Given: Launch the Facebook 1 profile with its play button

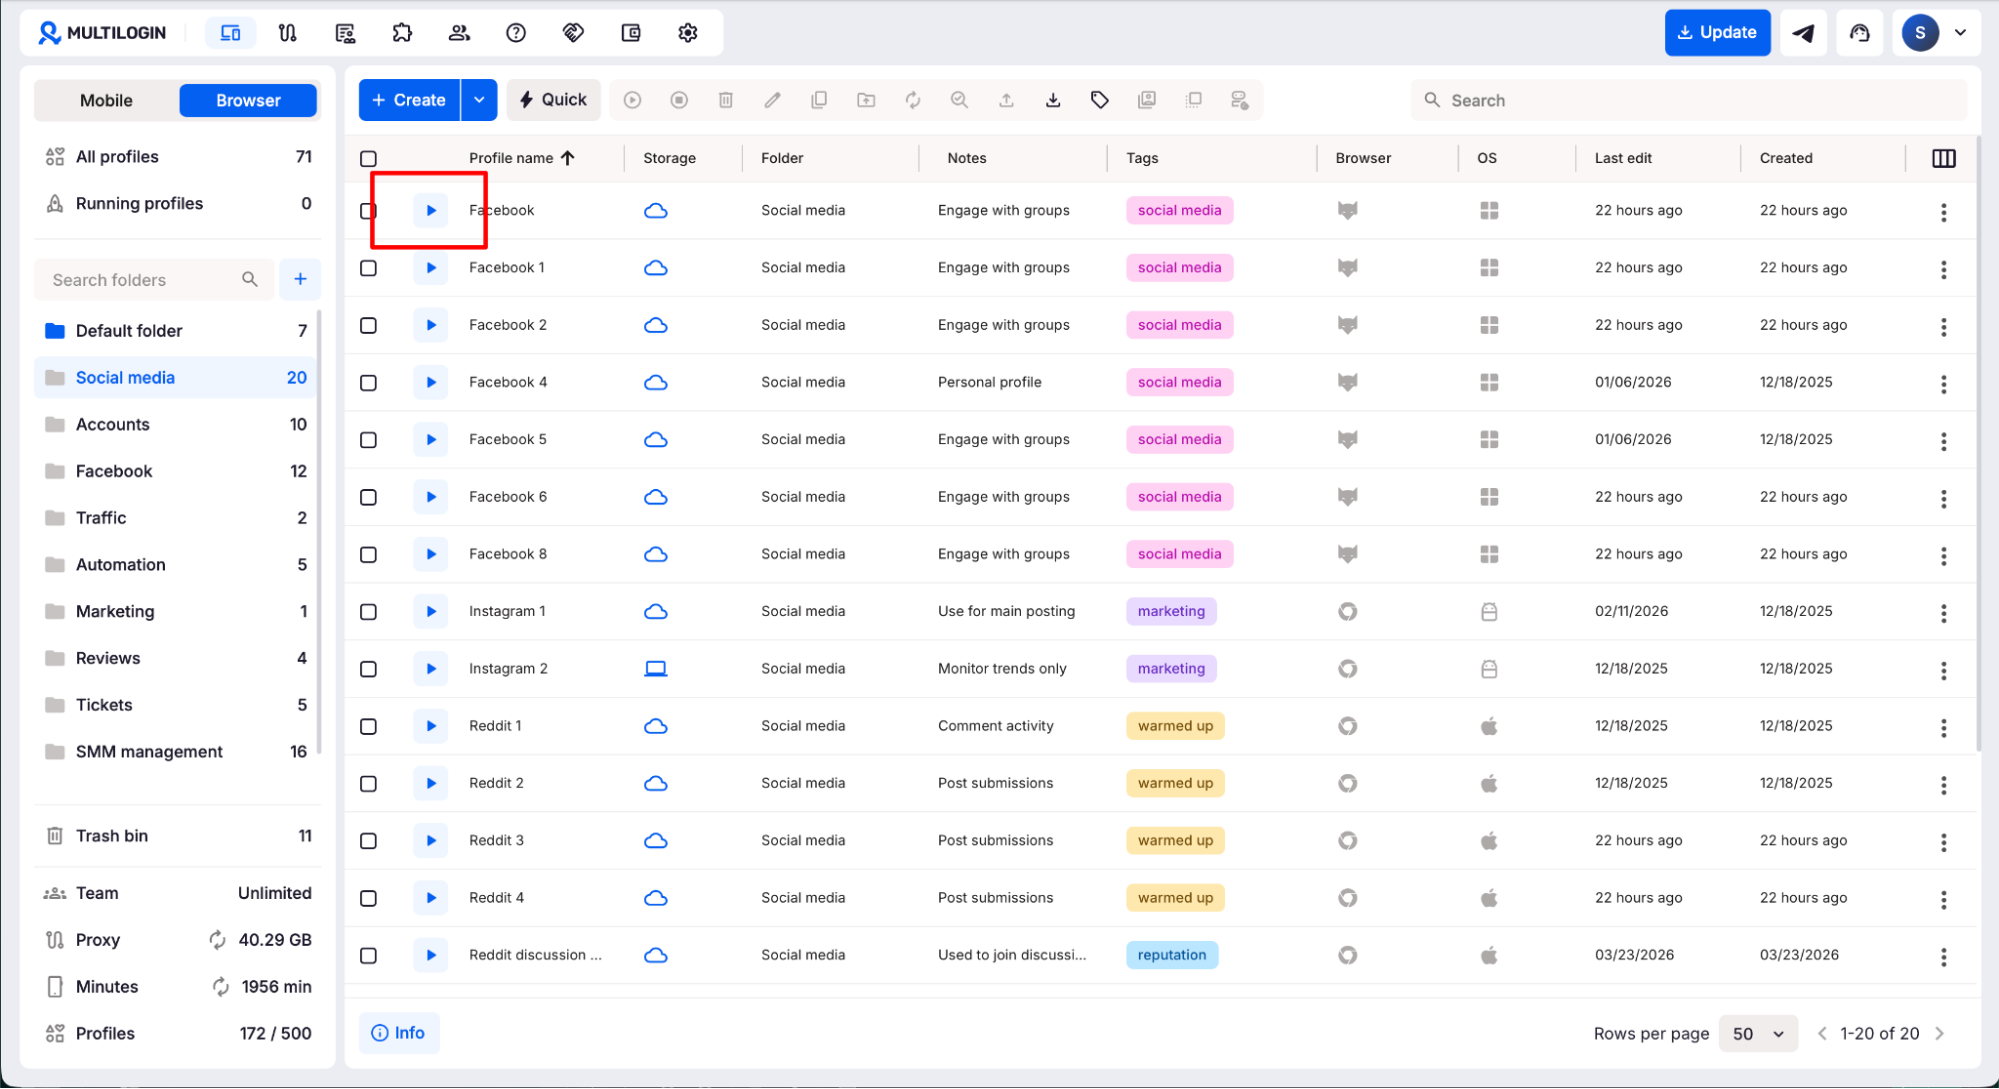Looking at the screenshot, I should click(x=431, y=268).
